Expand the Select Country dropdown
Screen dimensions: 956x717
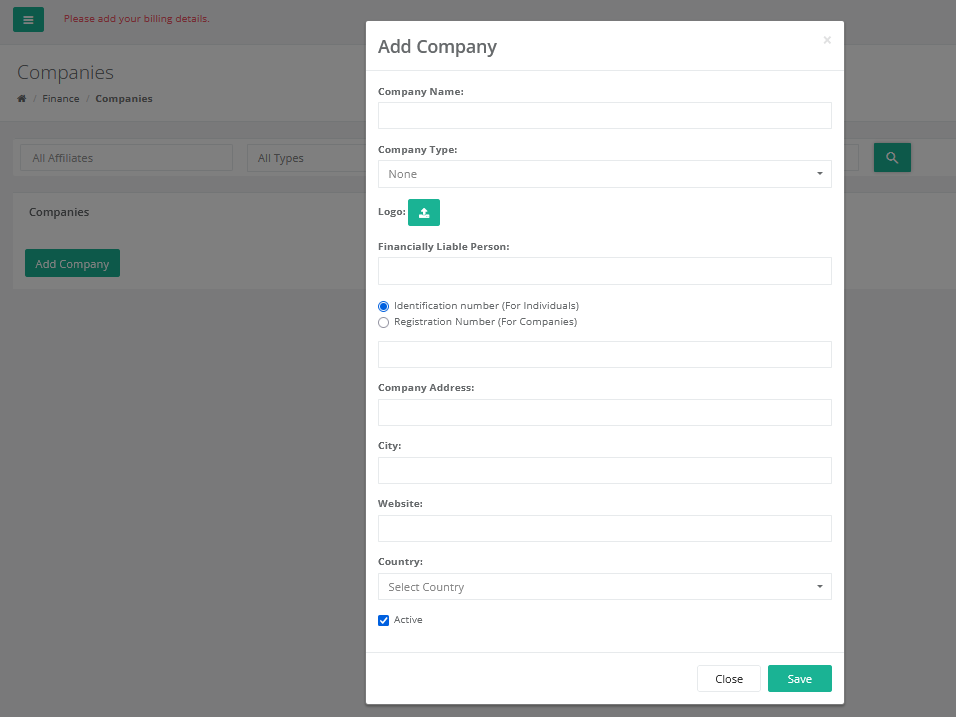coord(605,587)
